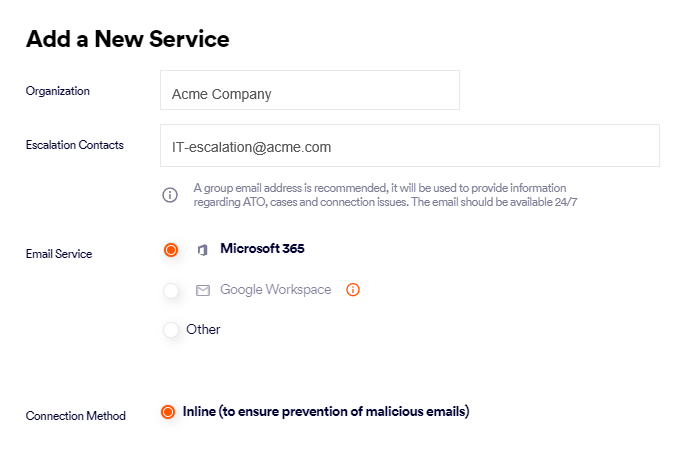Image resolution: width=687 pixels, height=450 pixels.
Task: Click the Escalation Contacts field label
Action: [x=75, y=145]
